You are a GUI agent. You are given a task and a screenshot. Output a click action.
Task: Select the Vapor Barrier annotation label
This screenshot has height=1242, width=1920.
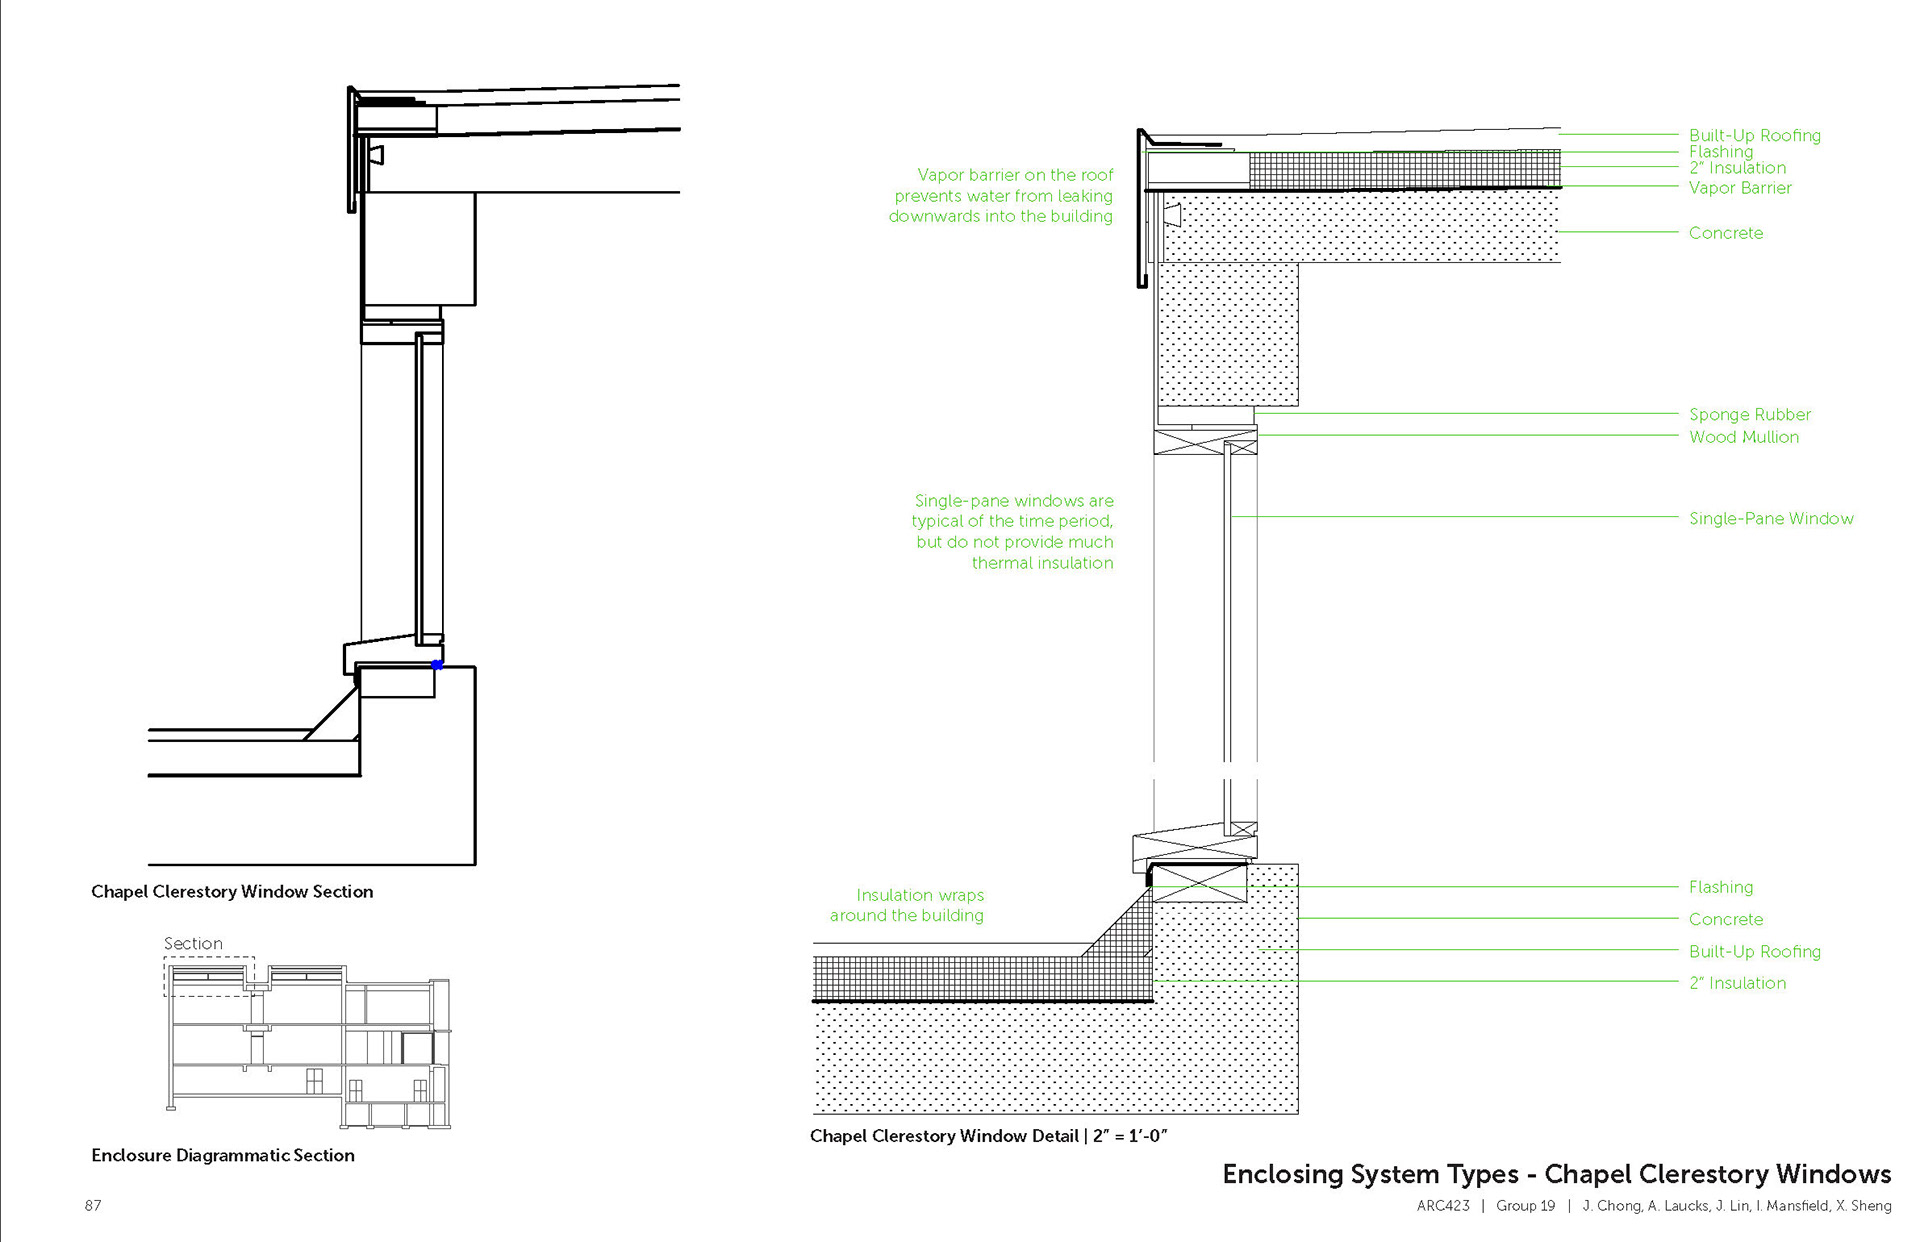coord(1739,188)
